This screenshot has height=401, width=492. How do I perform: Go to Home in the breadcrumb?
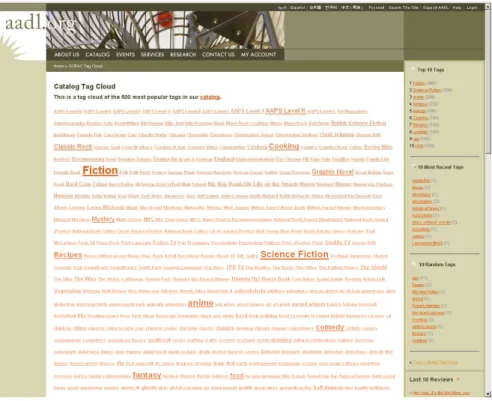[x=59, y=66]
